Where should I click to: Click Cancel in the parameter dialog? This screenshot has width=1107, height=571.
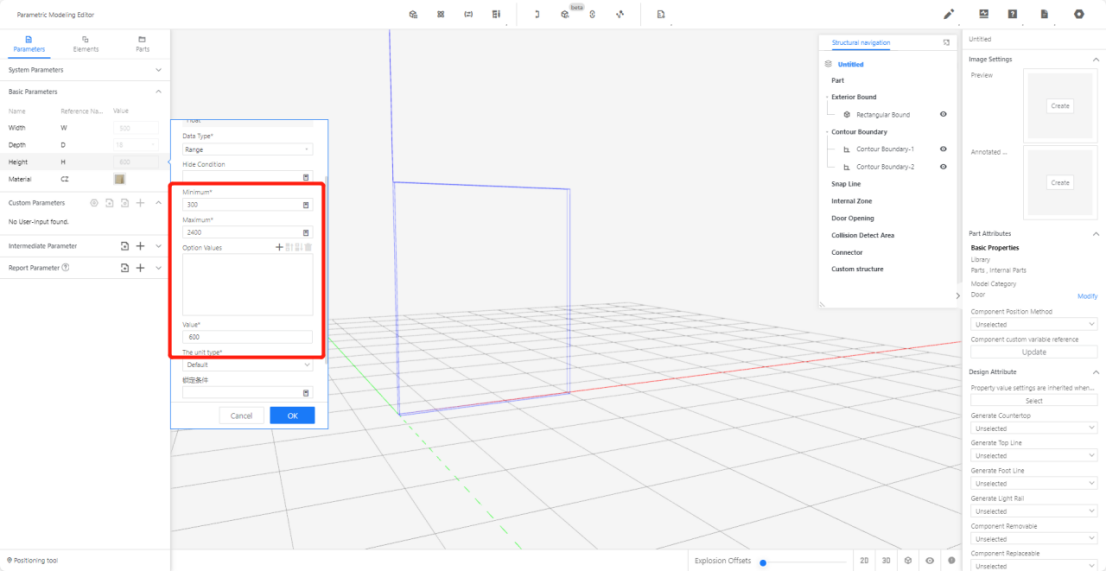pos(241,416)
